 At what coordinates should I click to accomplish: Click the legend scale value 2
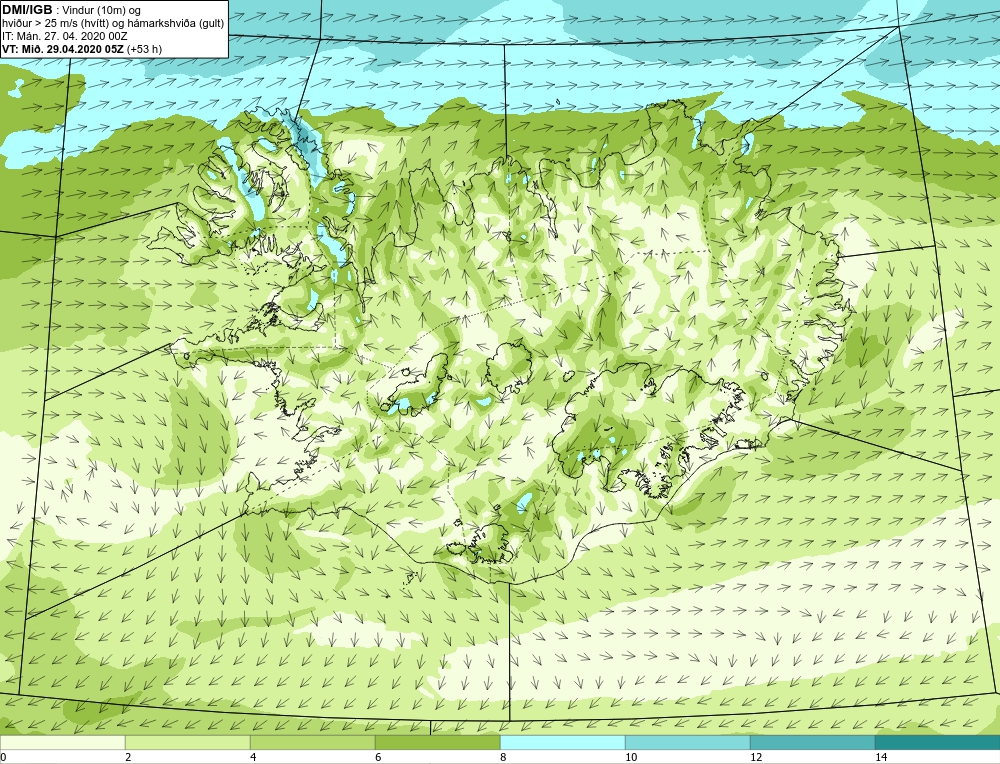click(x=128, y=757)
